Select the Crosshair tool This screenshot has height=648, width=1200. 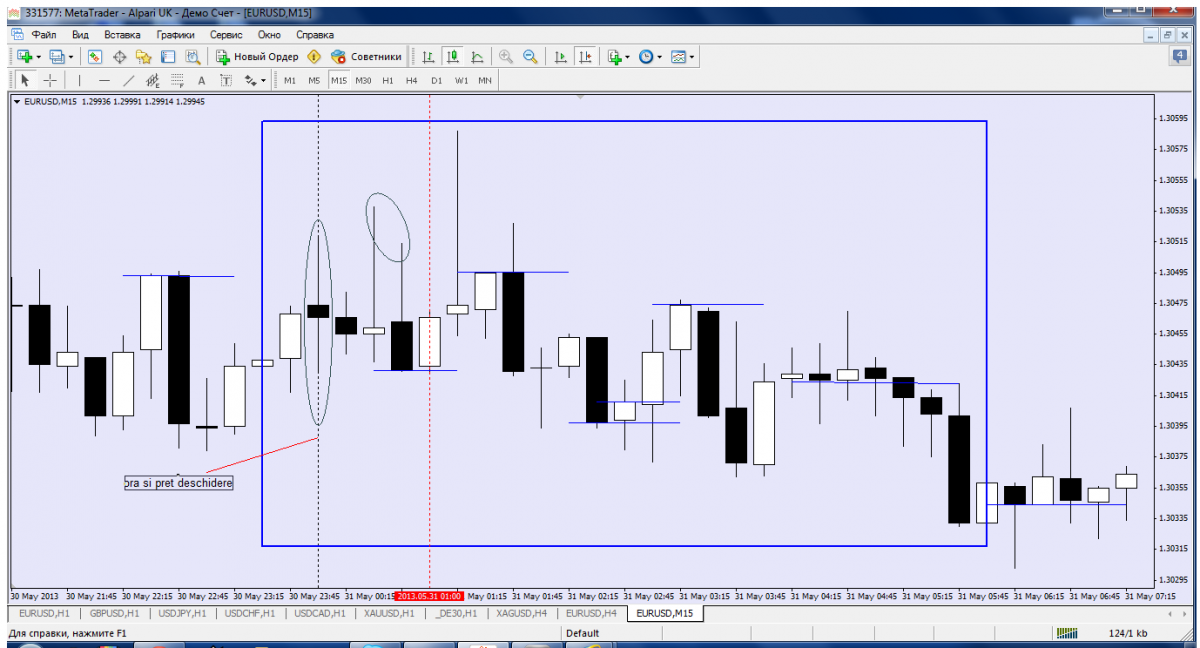(x=50, y=80)
